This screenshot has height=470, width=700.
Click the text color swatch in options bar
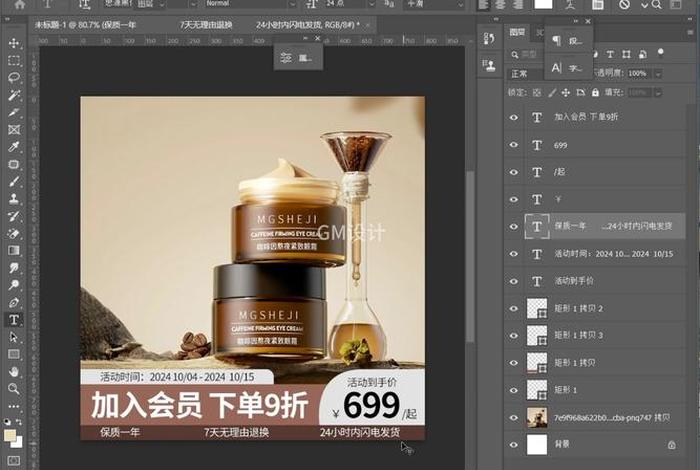[545, 5]
